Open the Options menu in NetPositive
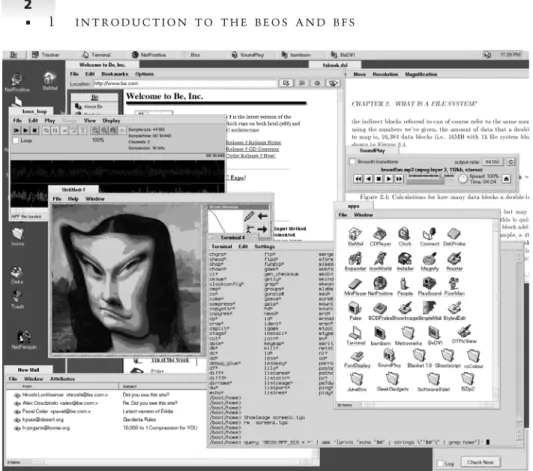 pos(144,74)
